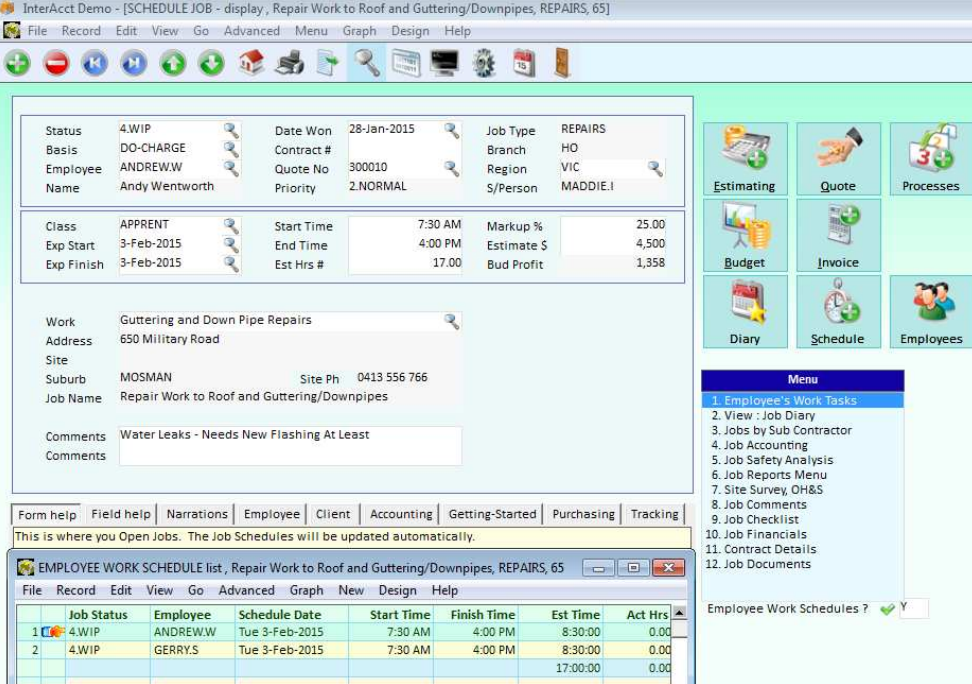This screenshot has width=972, height=684.
Task: Click the calculator form toolbar icon
Action: click(x=405, y=63)
